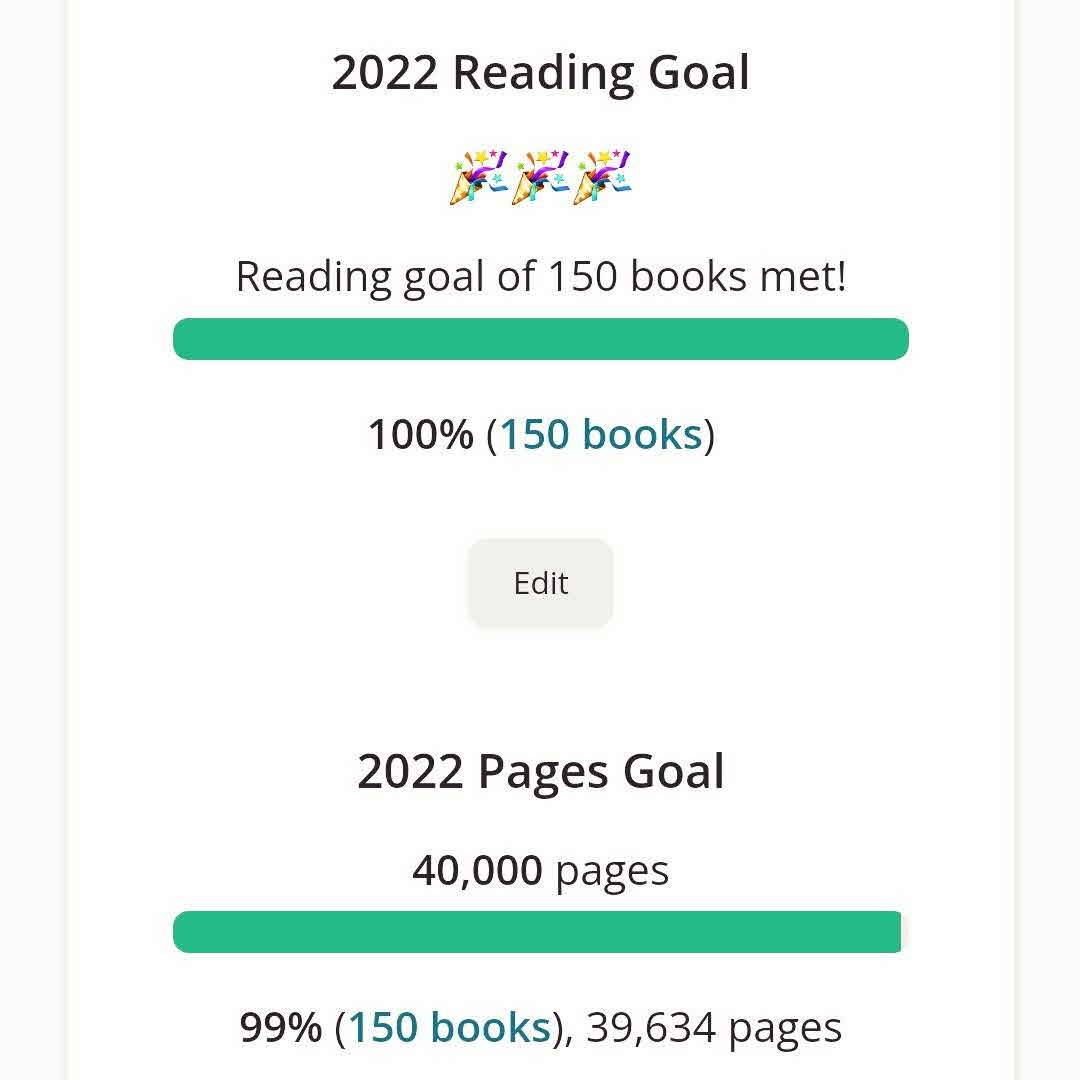Select the 2022 Pages Goal heading
The height and width of the screenshot is (1080, 1080).
click(540, 772)
